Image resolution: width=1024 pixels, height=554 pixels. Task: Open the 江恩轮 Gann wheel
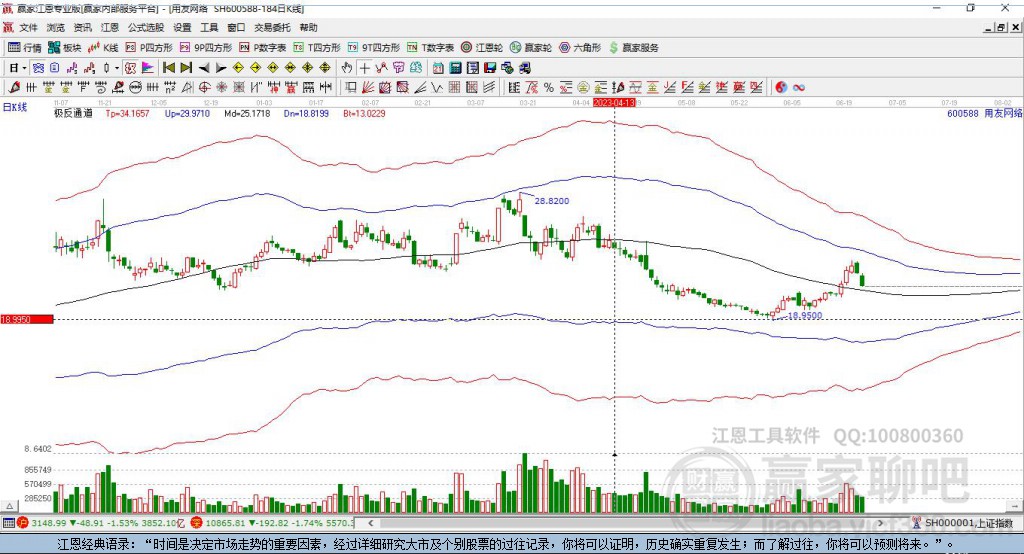click(x=482, y=48)
